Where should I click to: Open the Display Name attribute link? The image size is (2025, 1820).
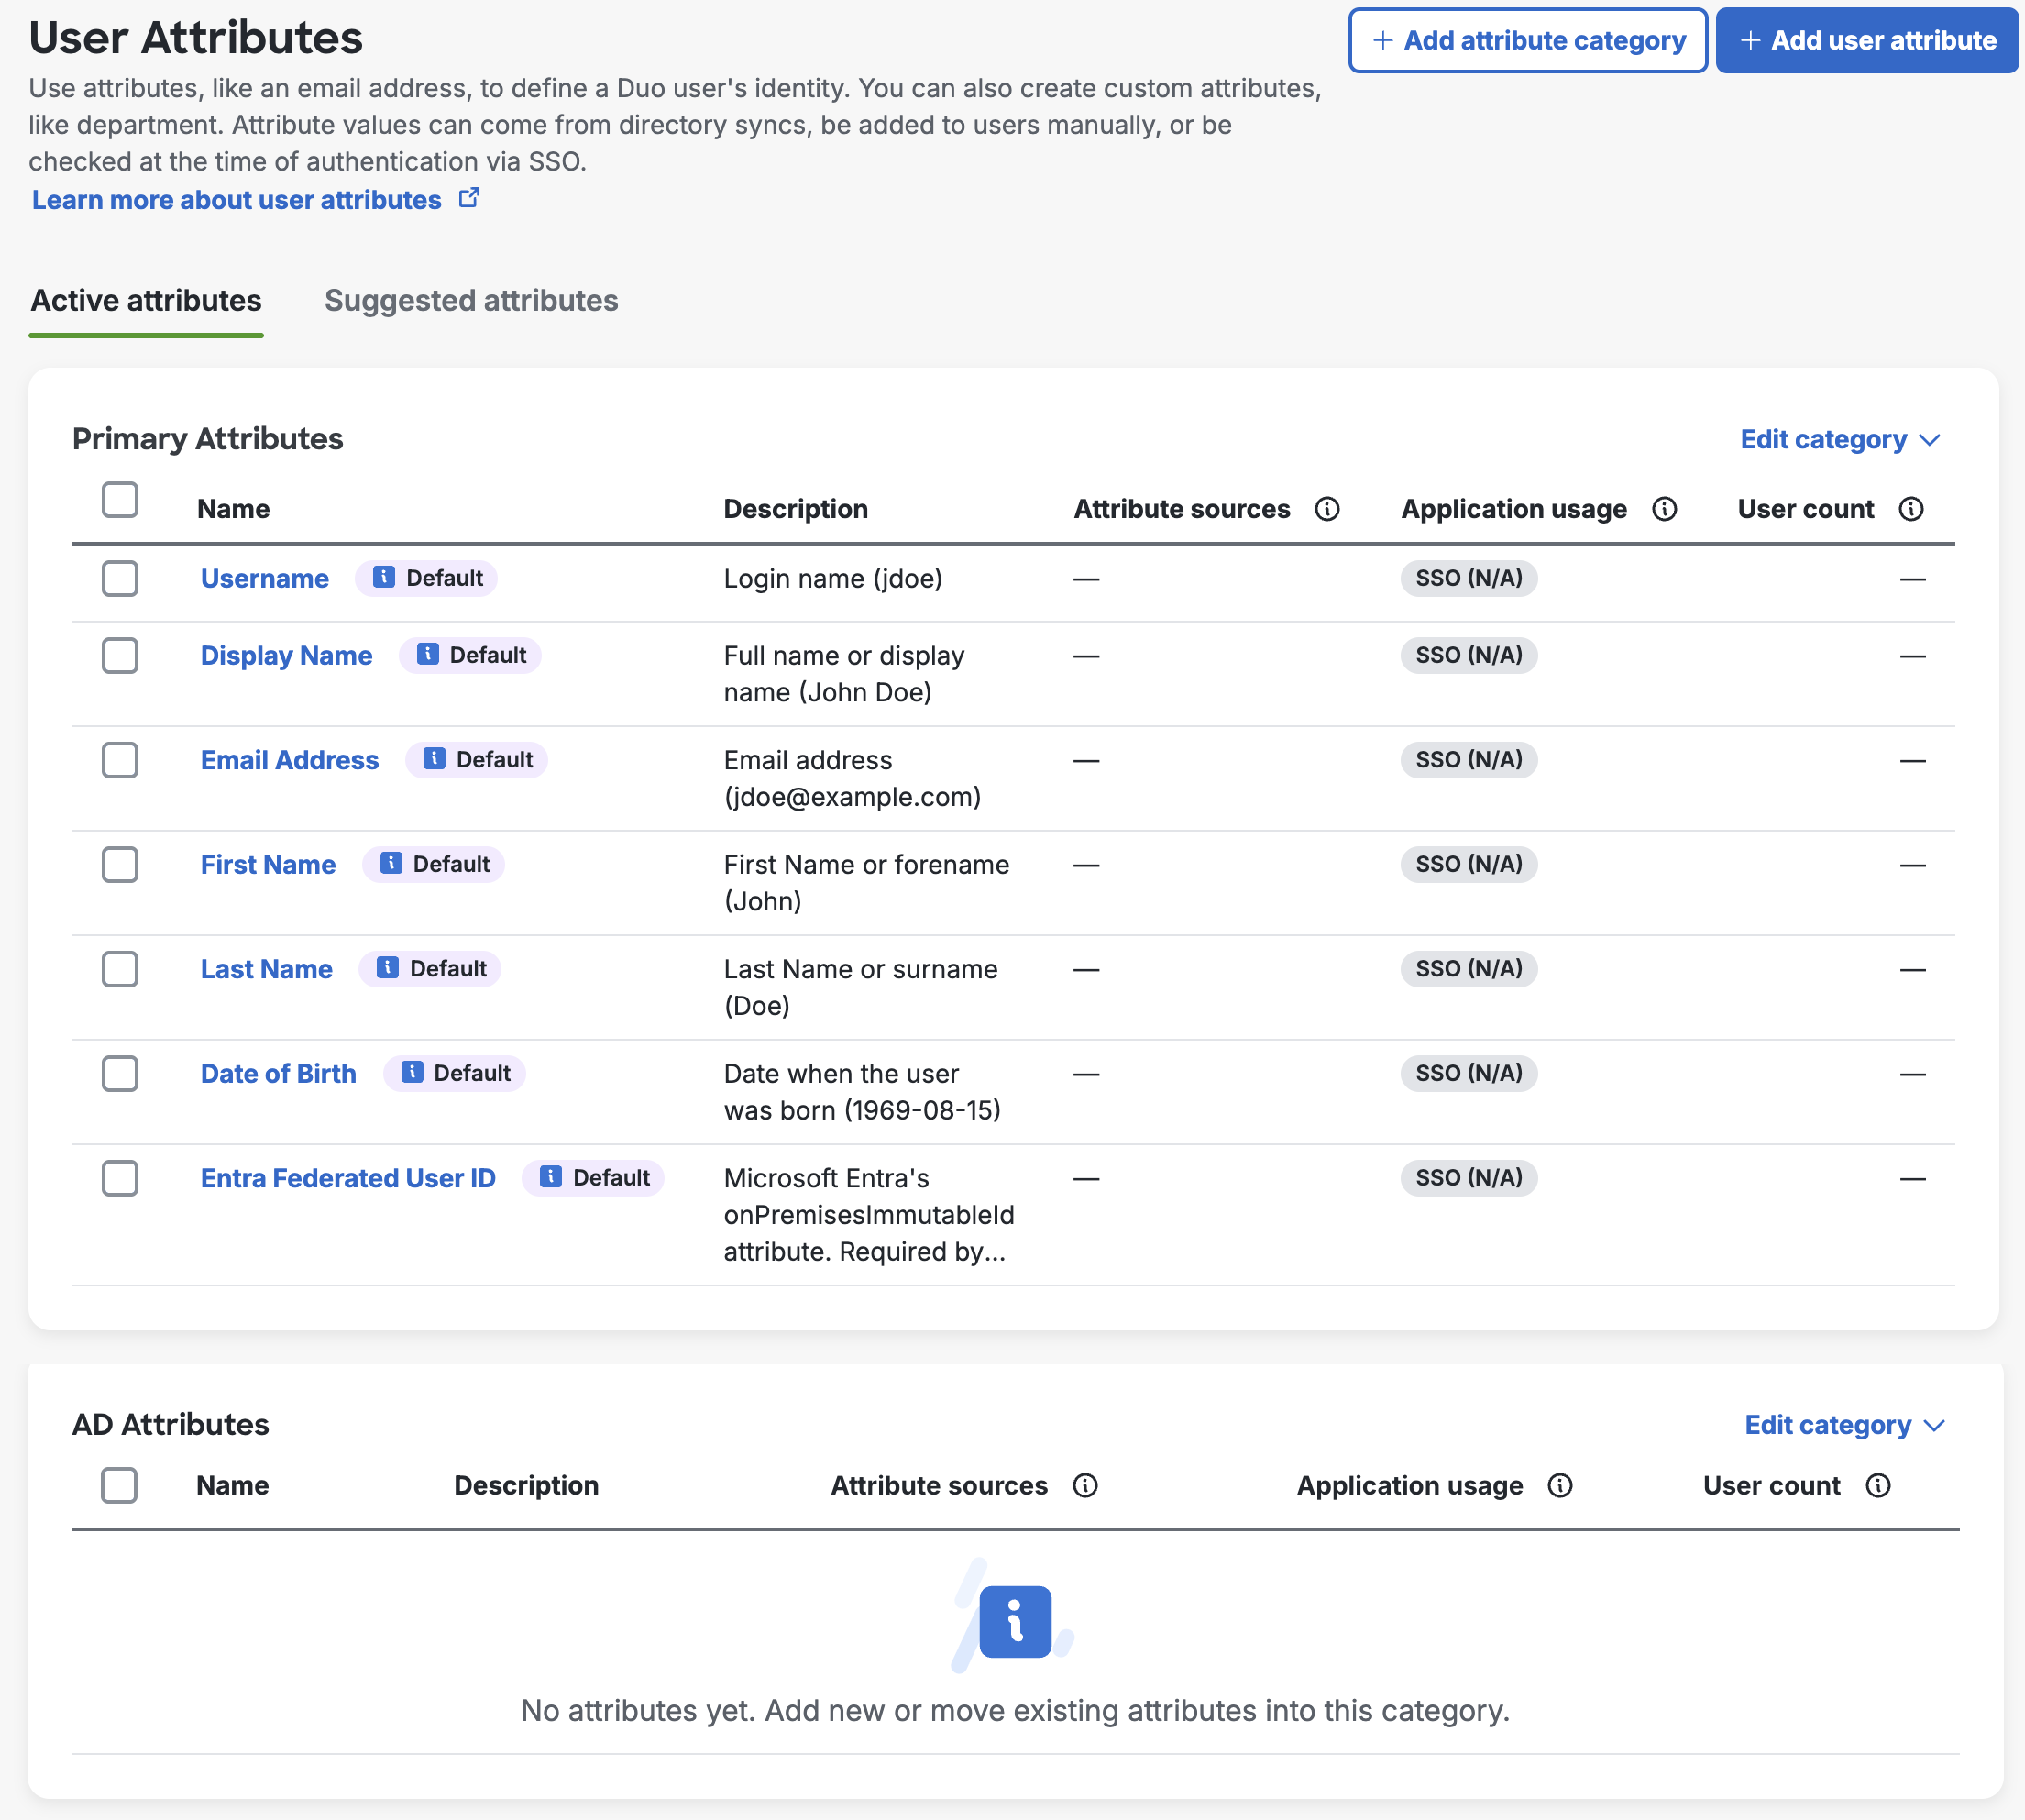(286, 655)
